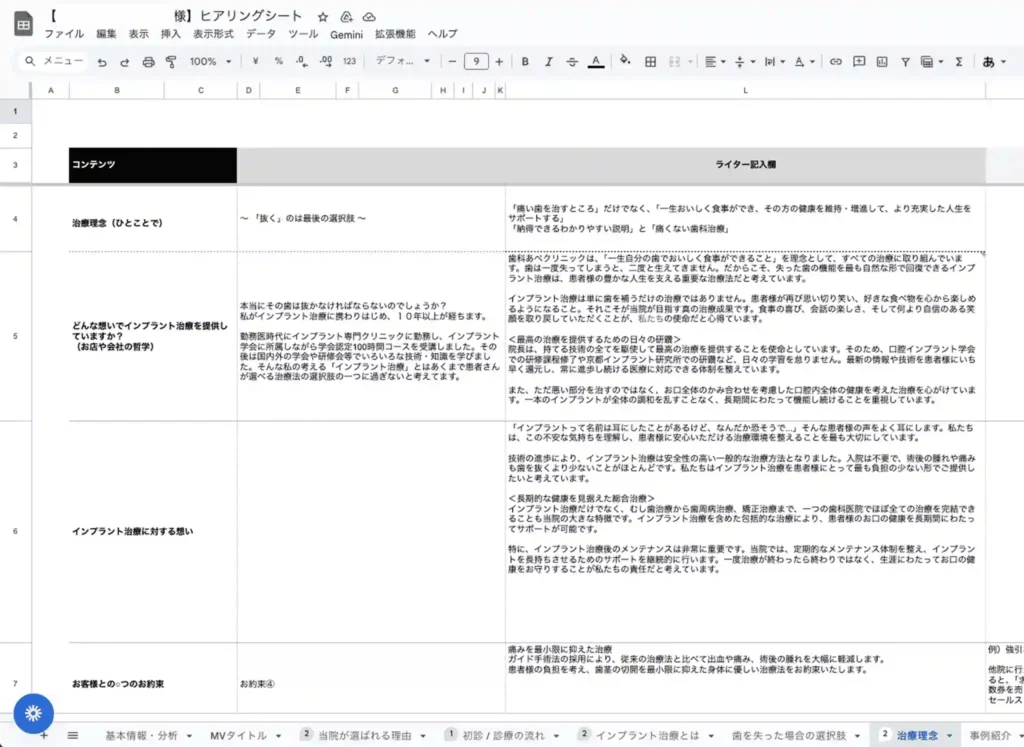Toggle bold formatting
The image size is (1024, 747).
coord(525,61)
